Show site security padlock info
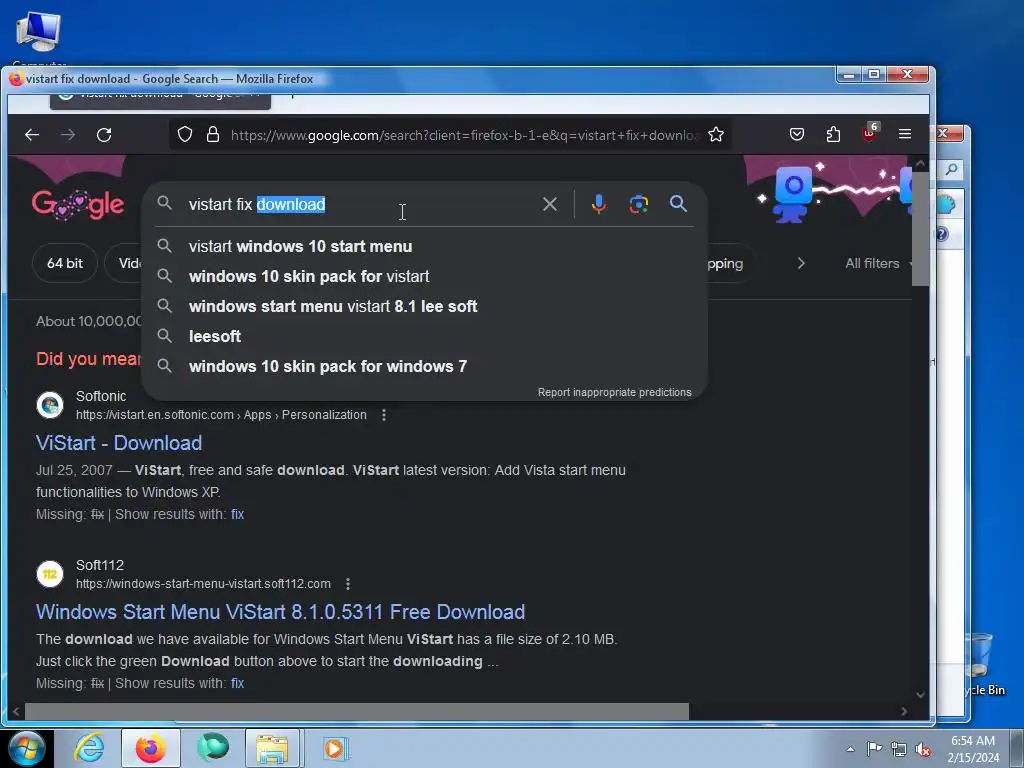 pos(213,135)
